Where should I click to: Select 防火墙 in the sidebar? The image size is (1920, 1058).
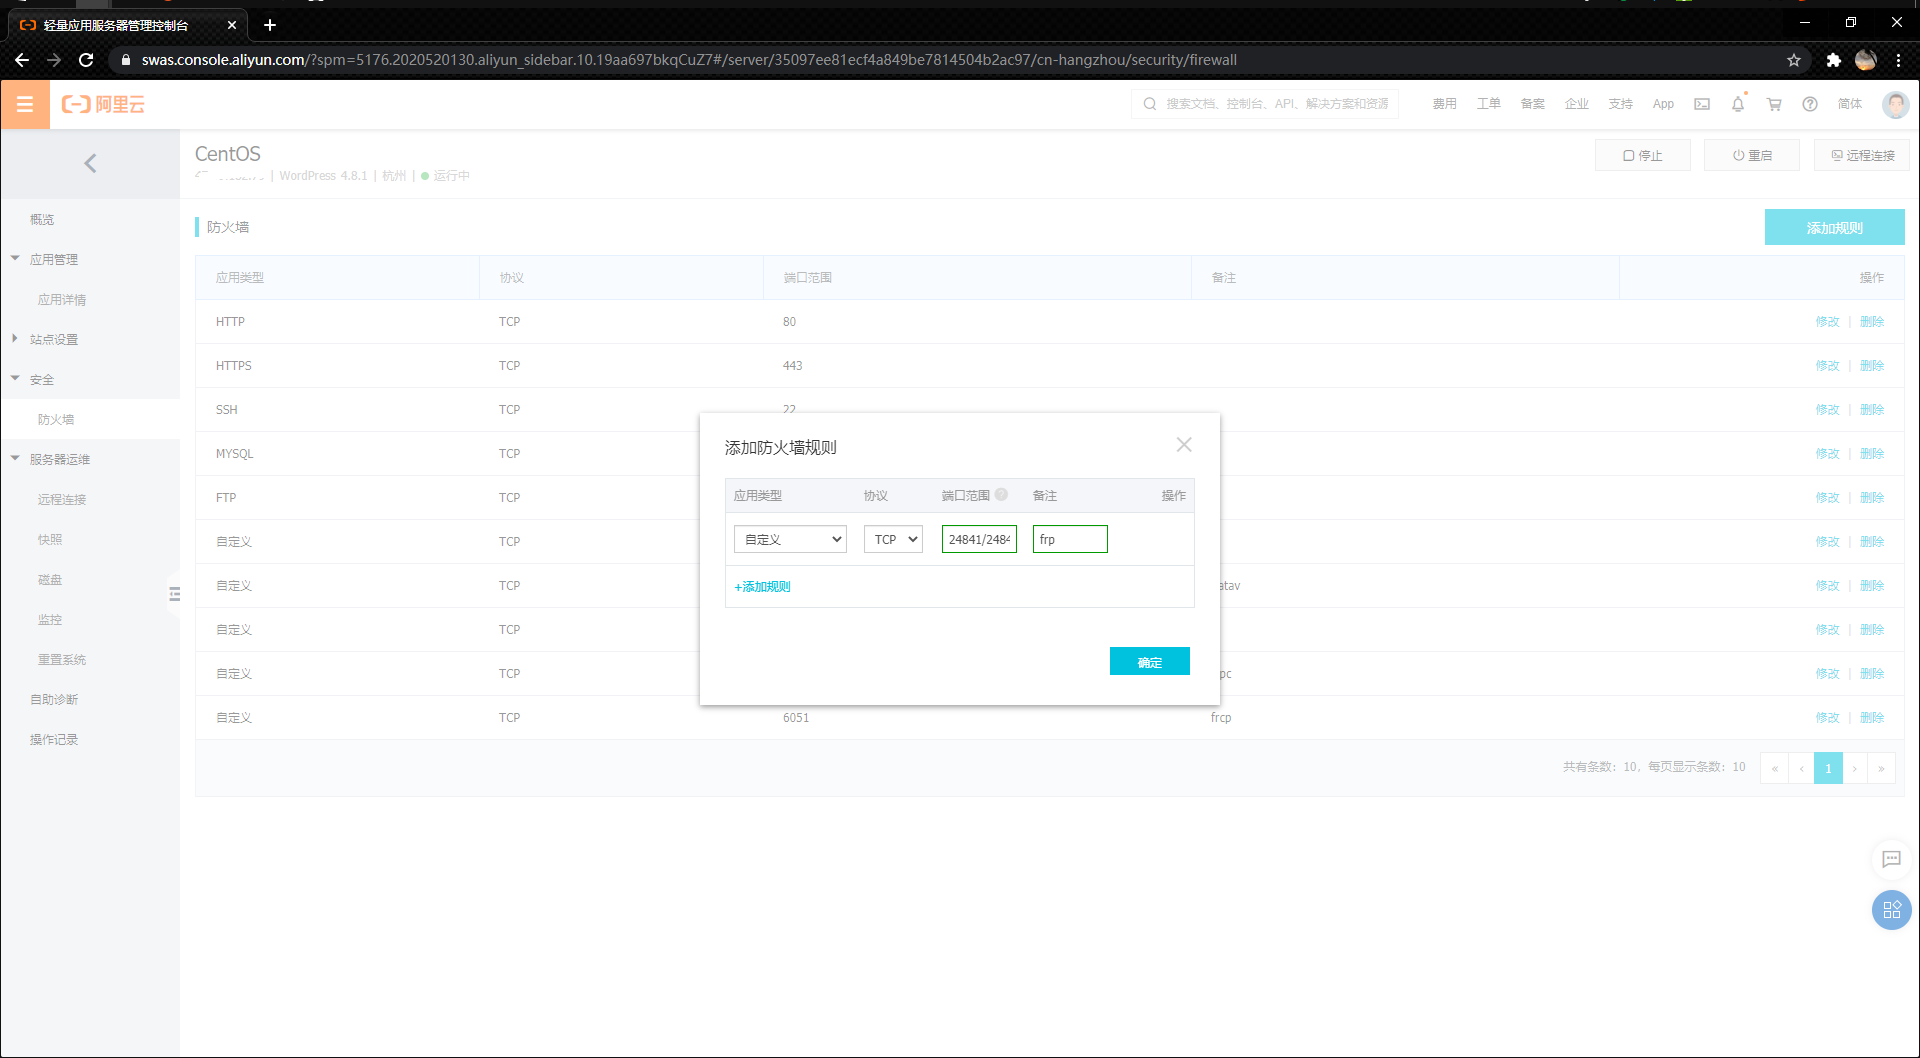[x=56, y=419]
